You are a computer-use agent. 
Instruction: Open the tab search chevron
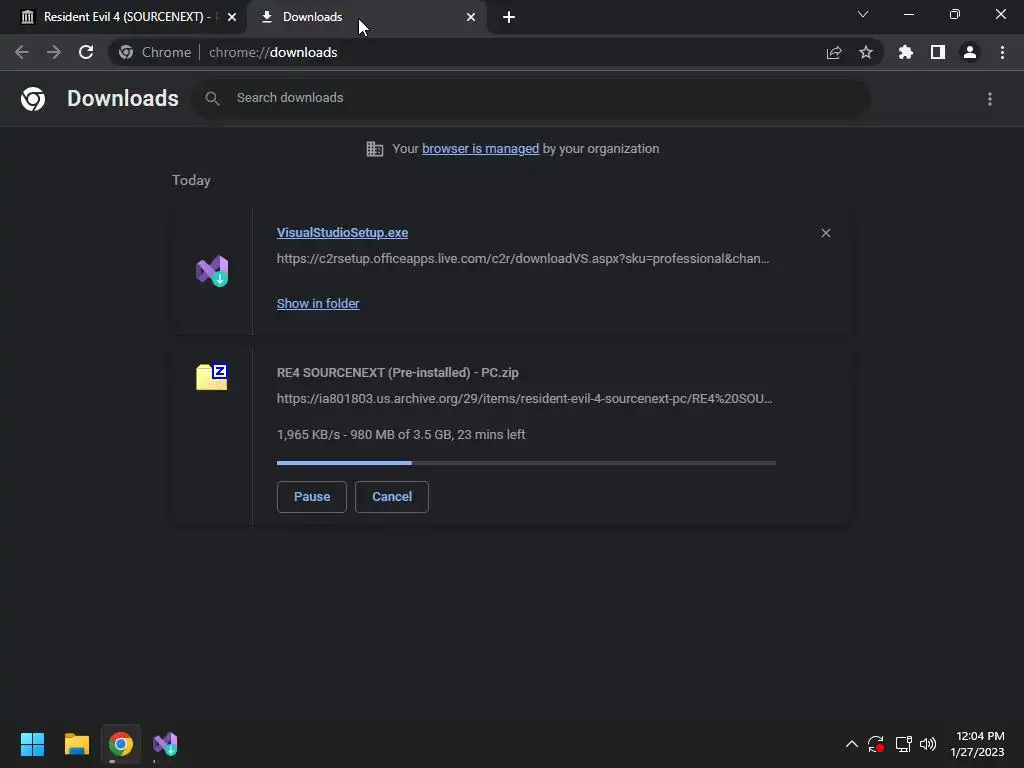(x=863, y=14)
